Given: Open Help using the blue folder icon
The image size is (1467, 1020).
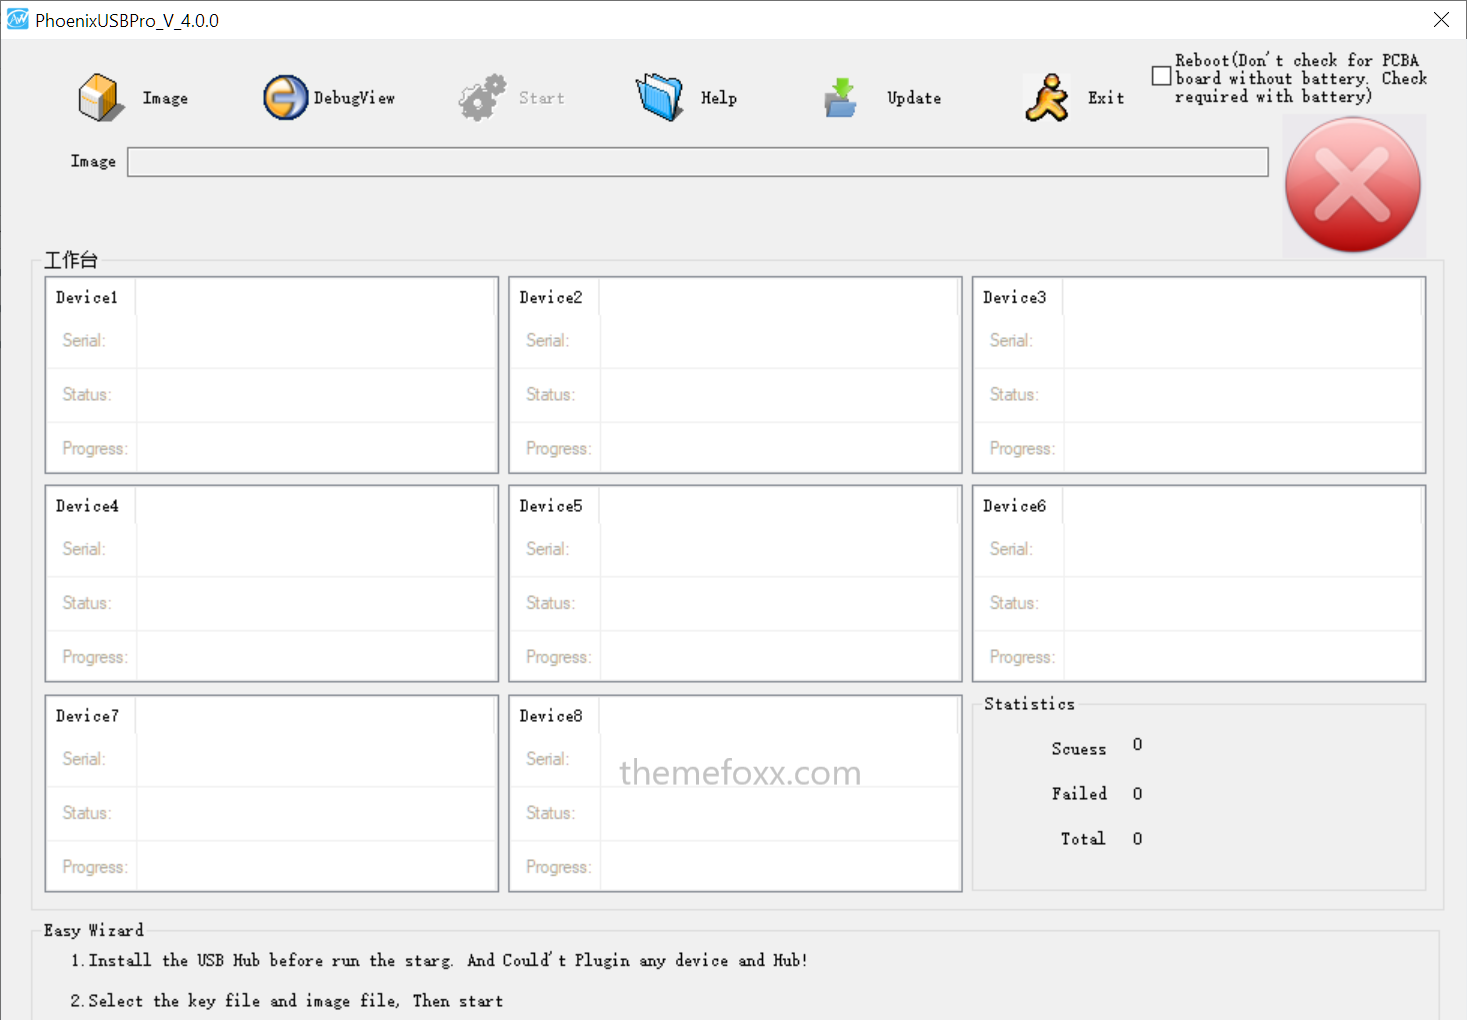Looking at the screenshot, I should (x=660, y=98).
